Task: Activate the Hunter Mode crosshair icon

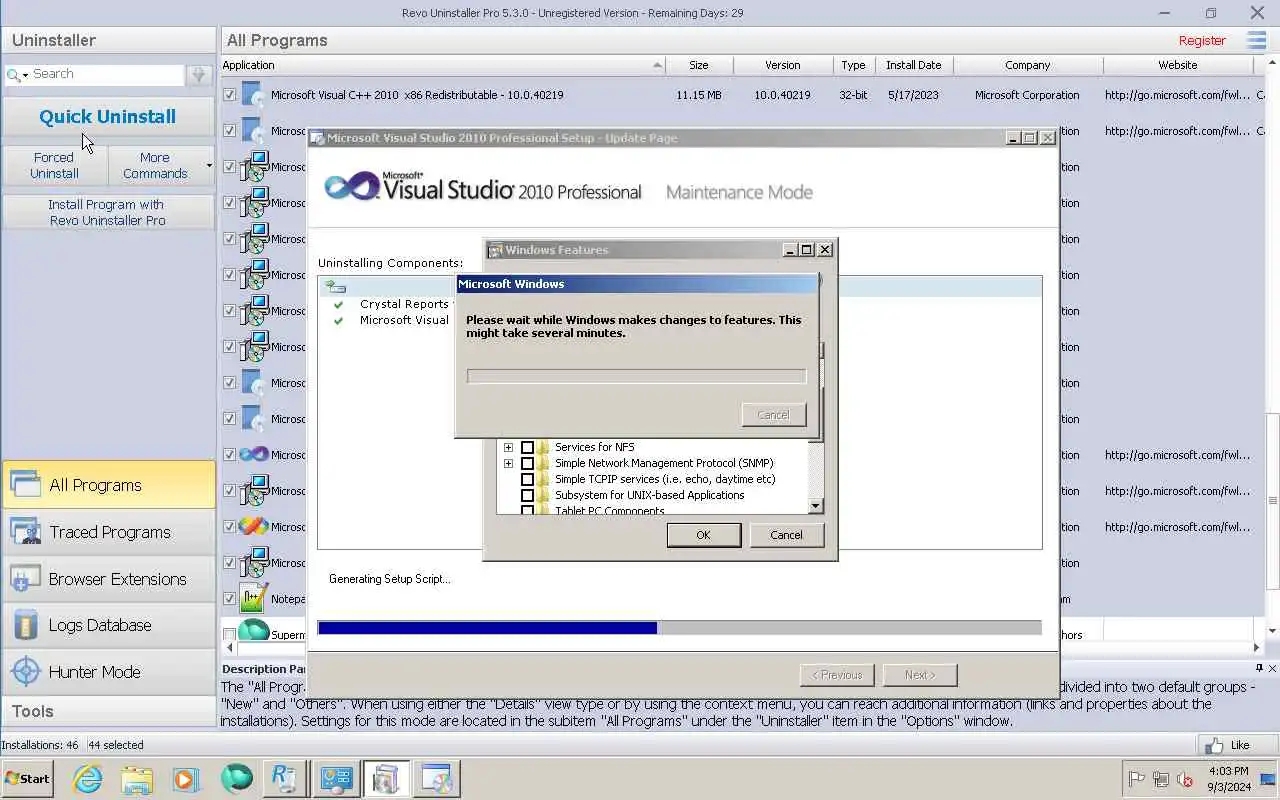Action: click(x=25, y=672)
